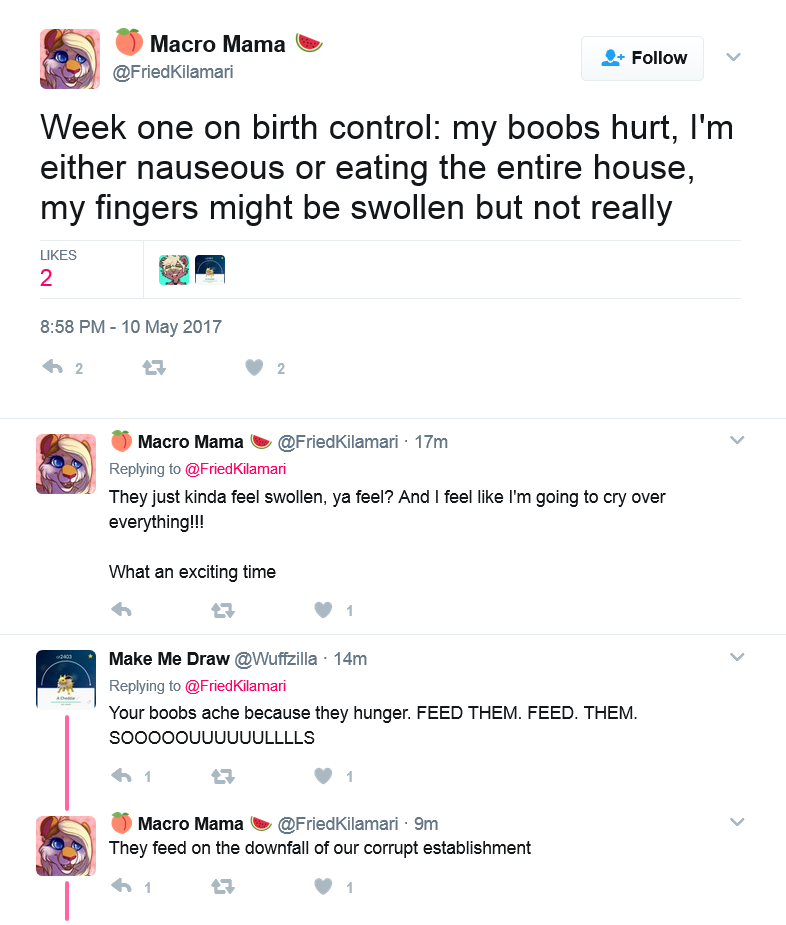Open @FriedKilamari mention link in Wuffzilla's reply
Image resolution: width=786 pixels, height=925 pixels.
point(235,686)
